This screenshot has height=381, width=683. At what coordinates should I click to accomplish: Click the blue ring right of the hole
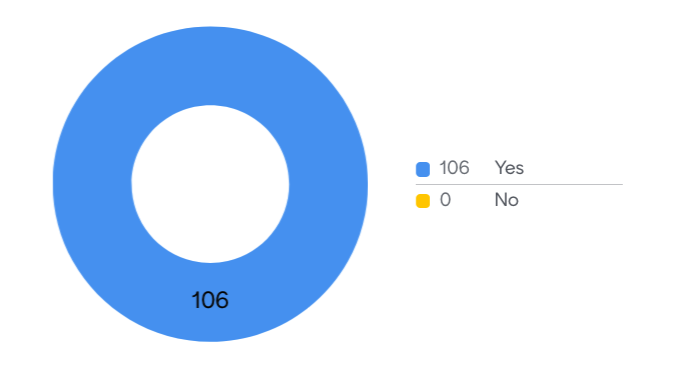click(328, 184)
